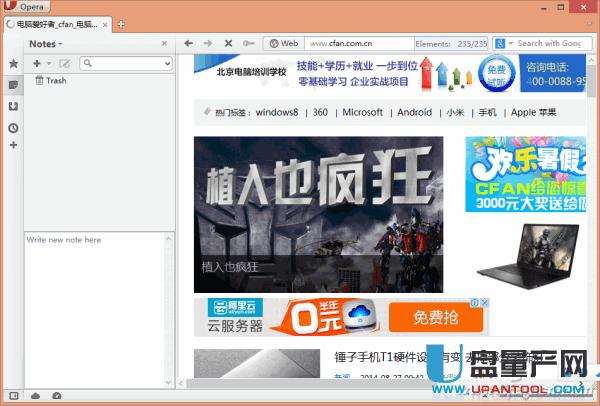Screen dimensions: 600x406
Task: Add a panel with sidebar plus
Action: [13, 145]
